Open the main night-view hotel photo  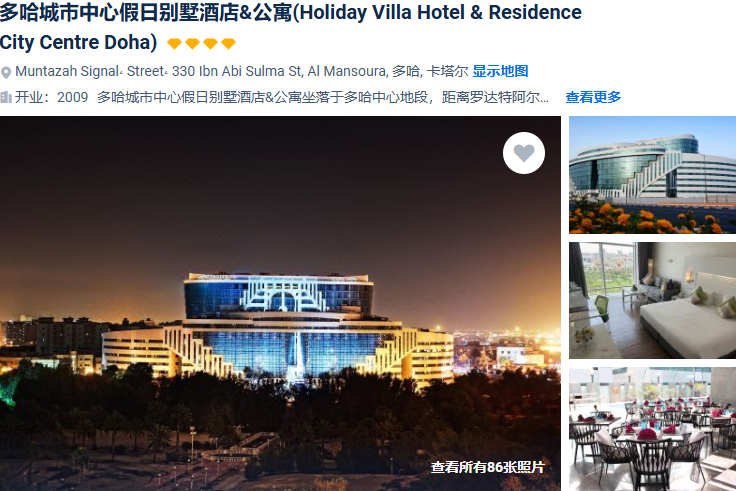point(280,303)
